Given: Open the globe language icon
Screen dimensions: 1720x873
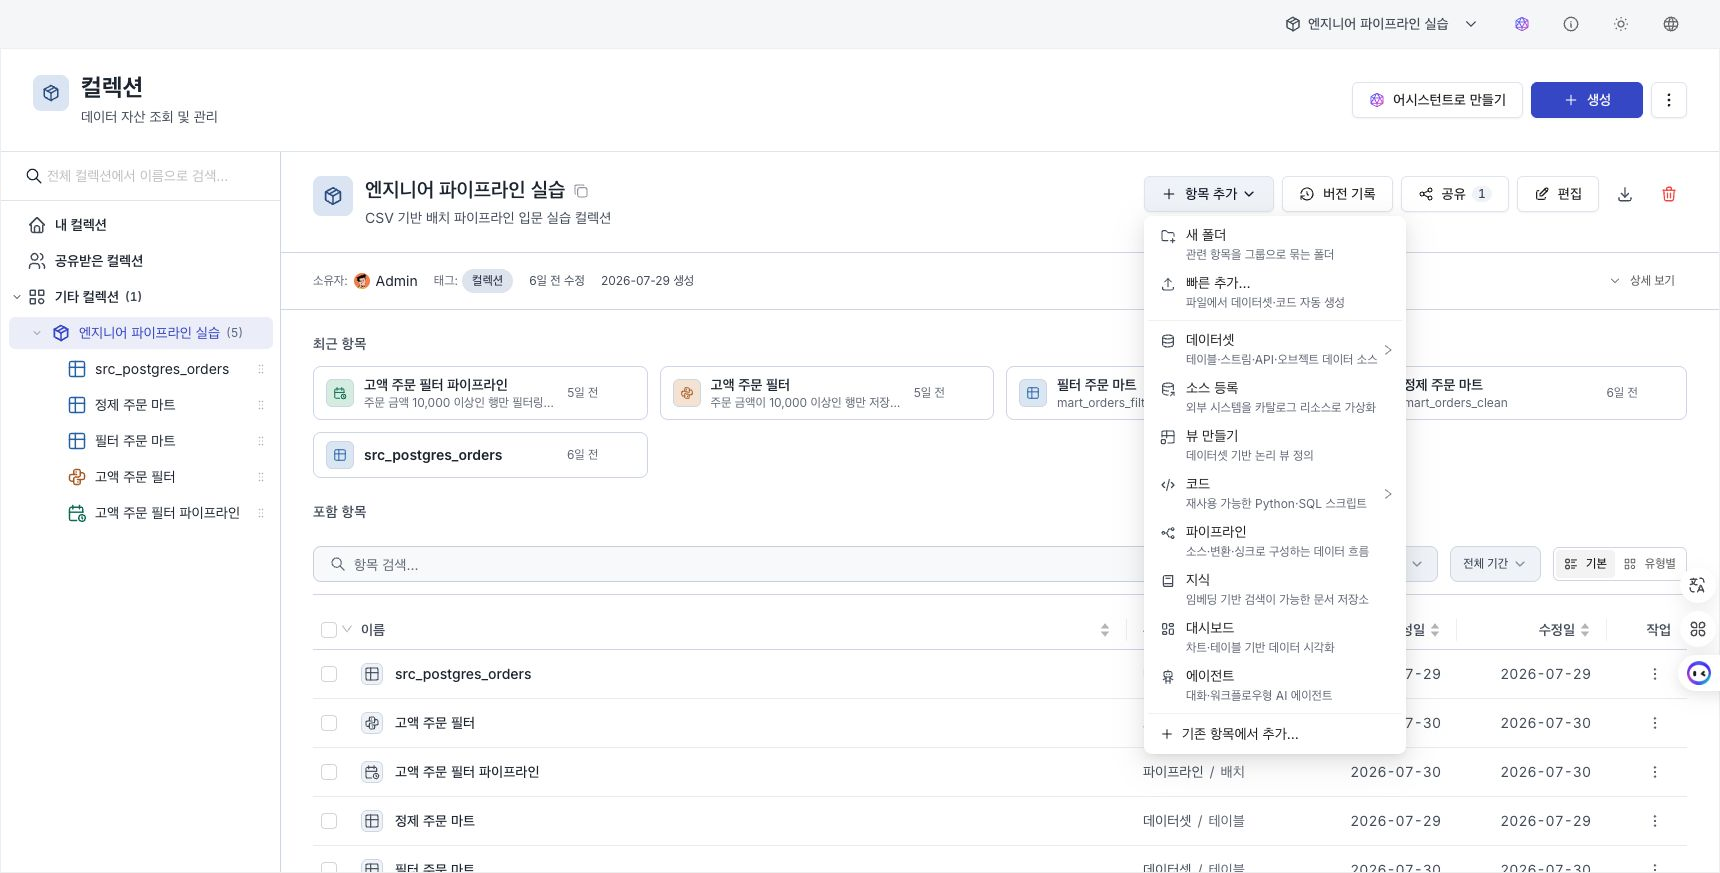Looking at the screenshot, I should coord(1671,24).
